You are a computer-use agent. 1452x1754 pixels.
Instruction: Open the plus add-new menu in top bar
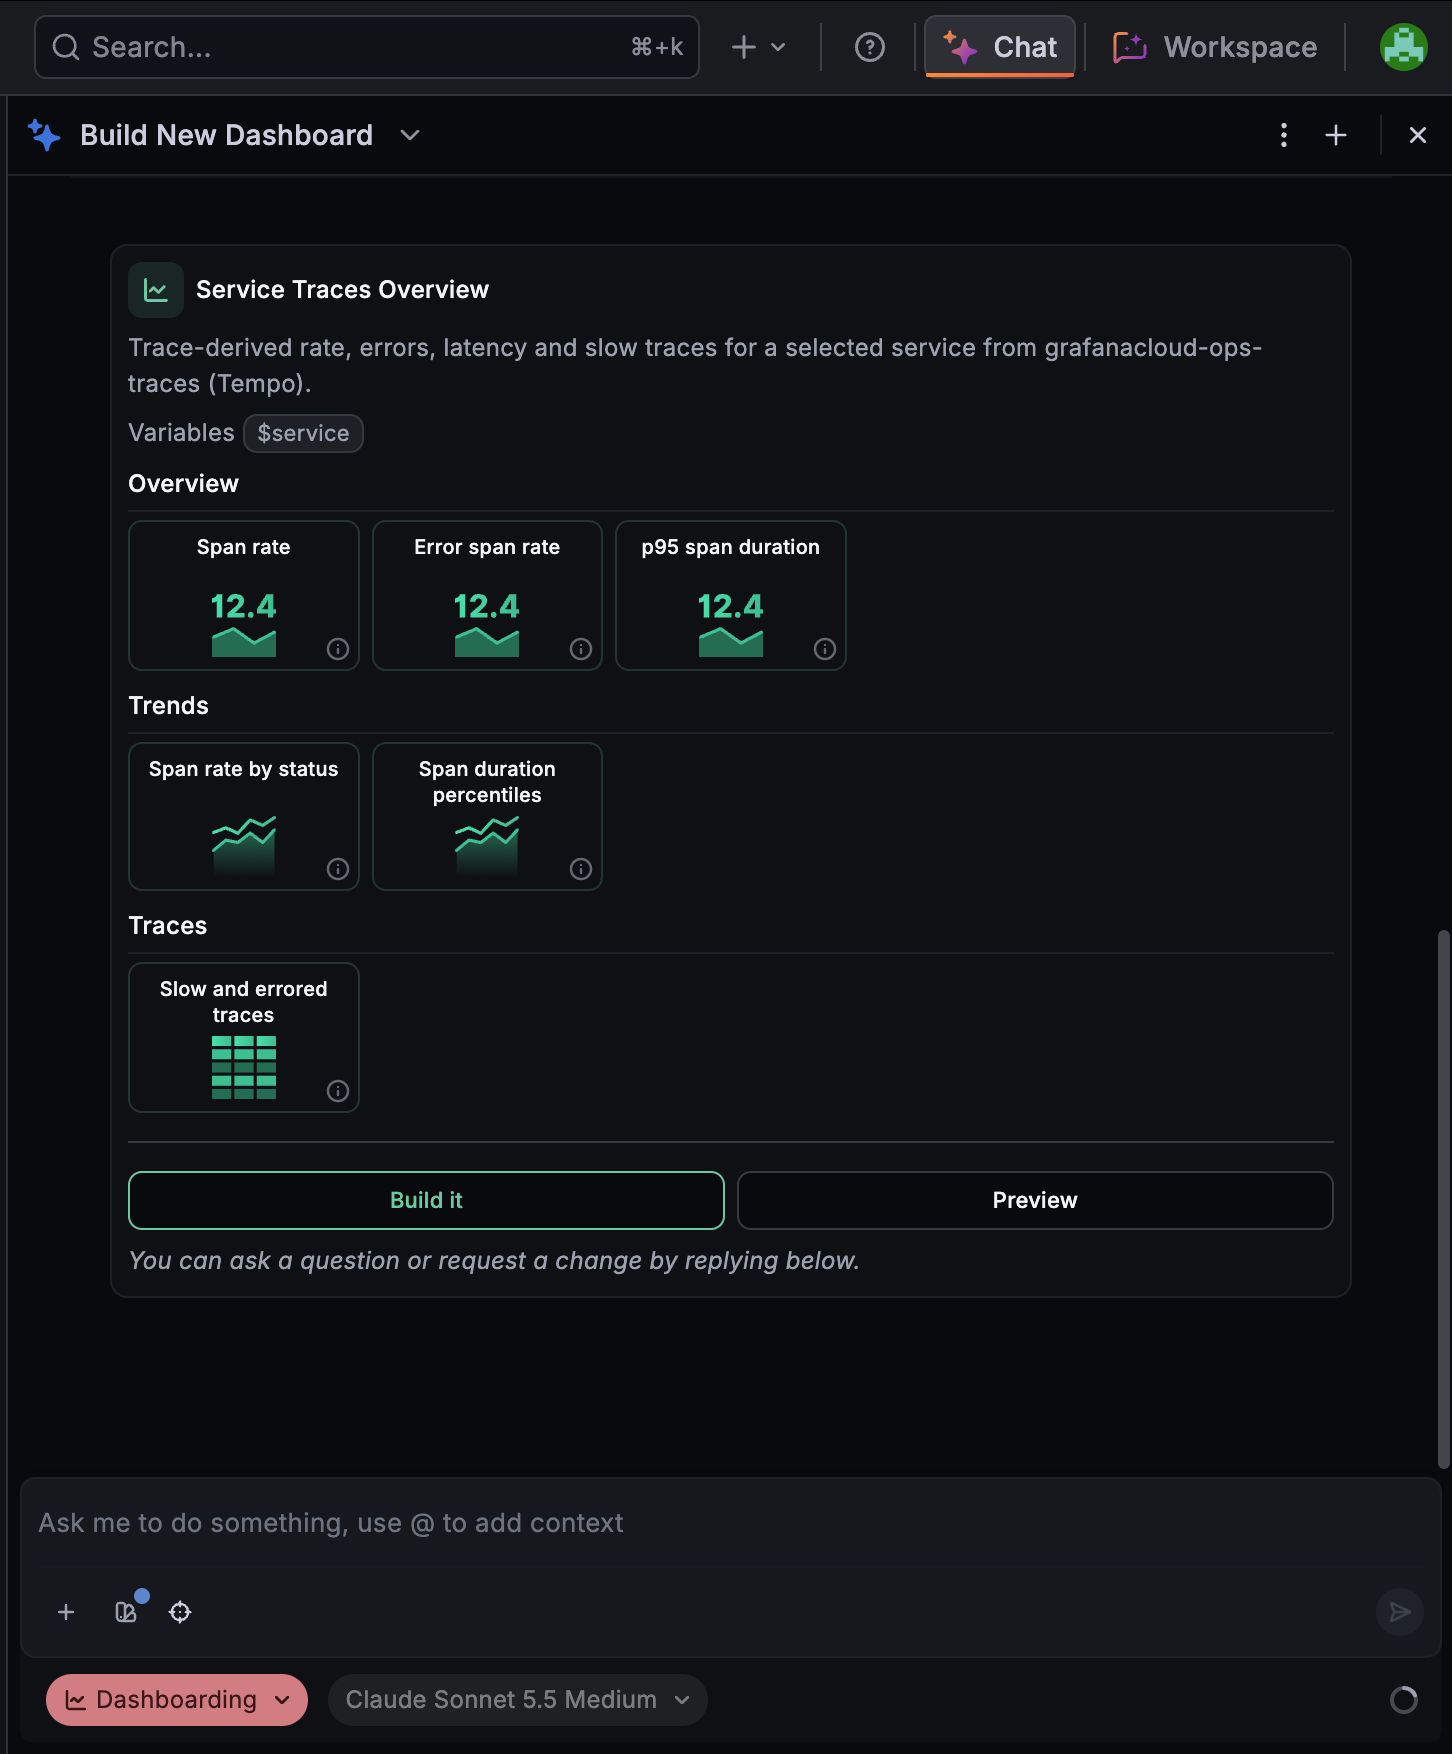pyautogui.click(x=758, y=47)
